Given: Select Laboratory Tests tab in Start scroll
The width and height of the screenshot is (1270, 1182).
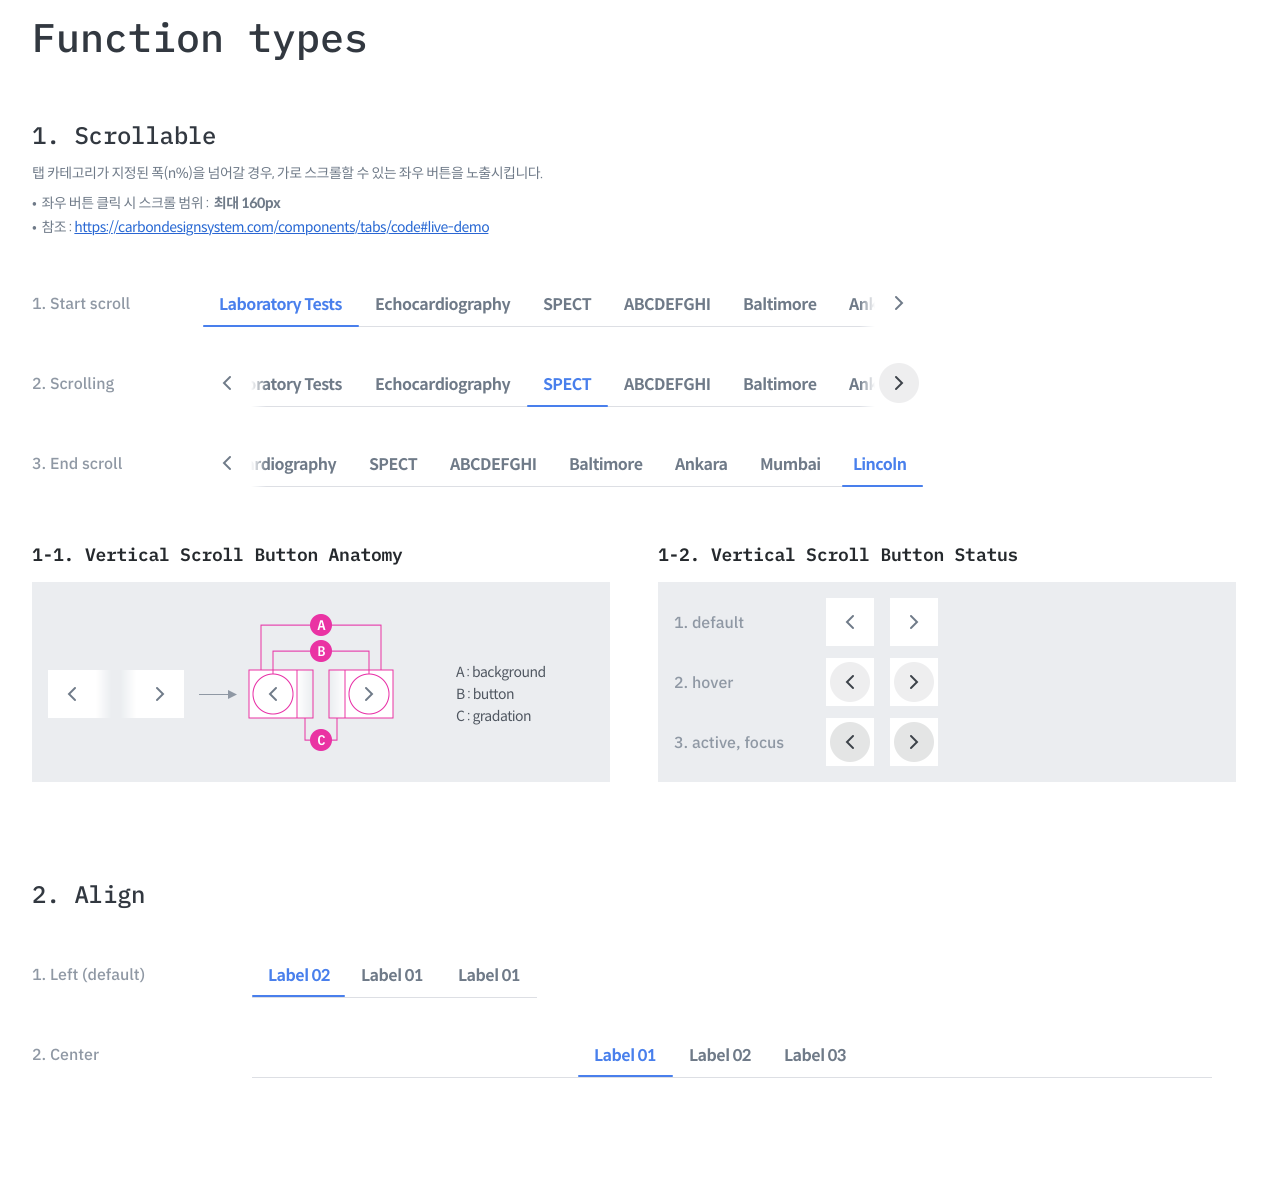Looking at the screenshot, I should pyautogui.click(x=281, y=304).
